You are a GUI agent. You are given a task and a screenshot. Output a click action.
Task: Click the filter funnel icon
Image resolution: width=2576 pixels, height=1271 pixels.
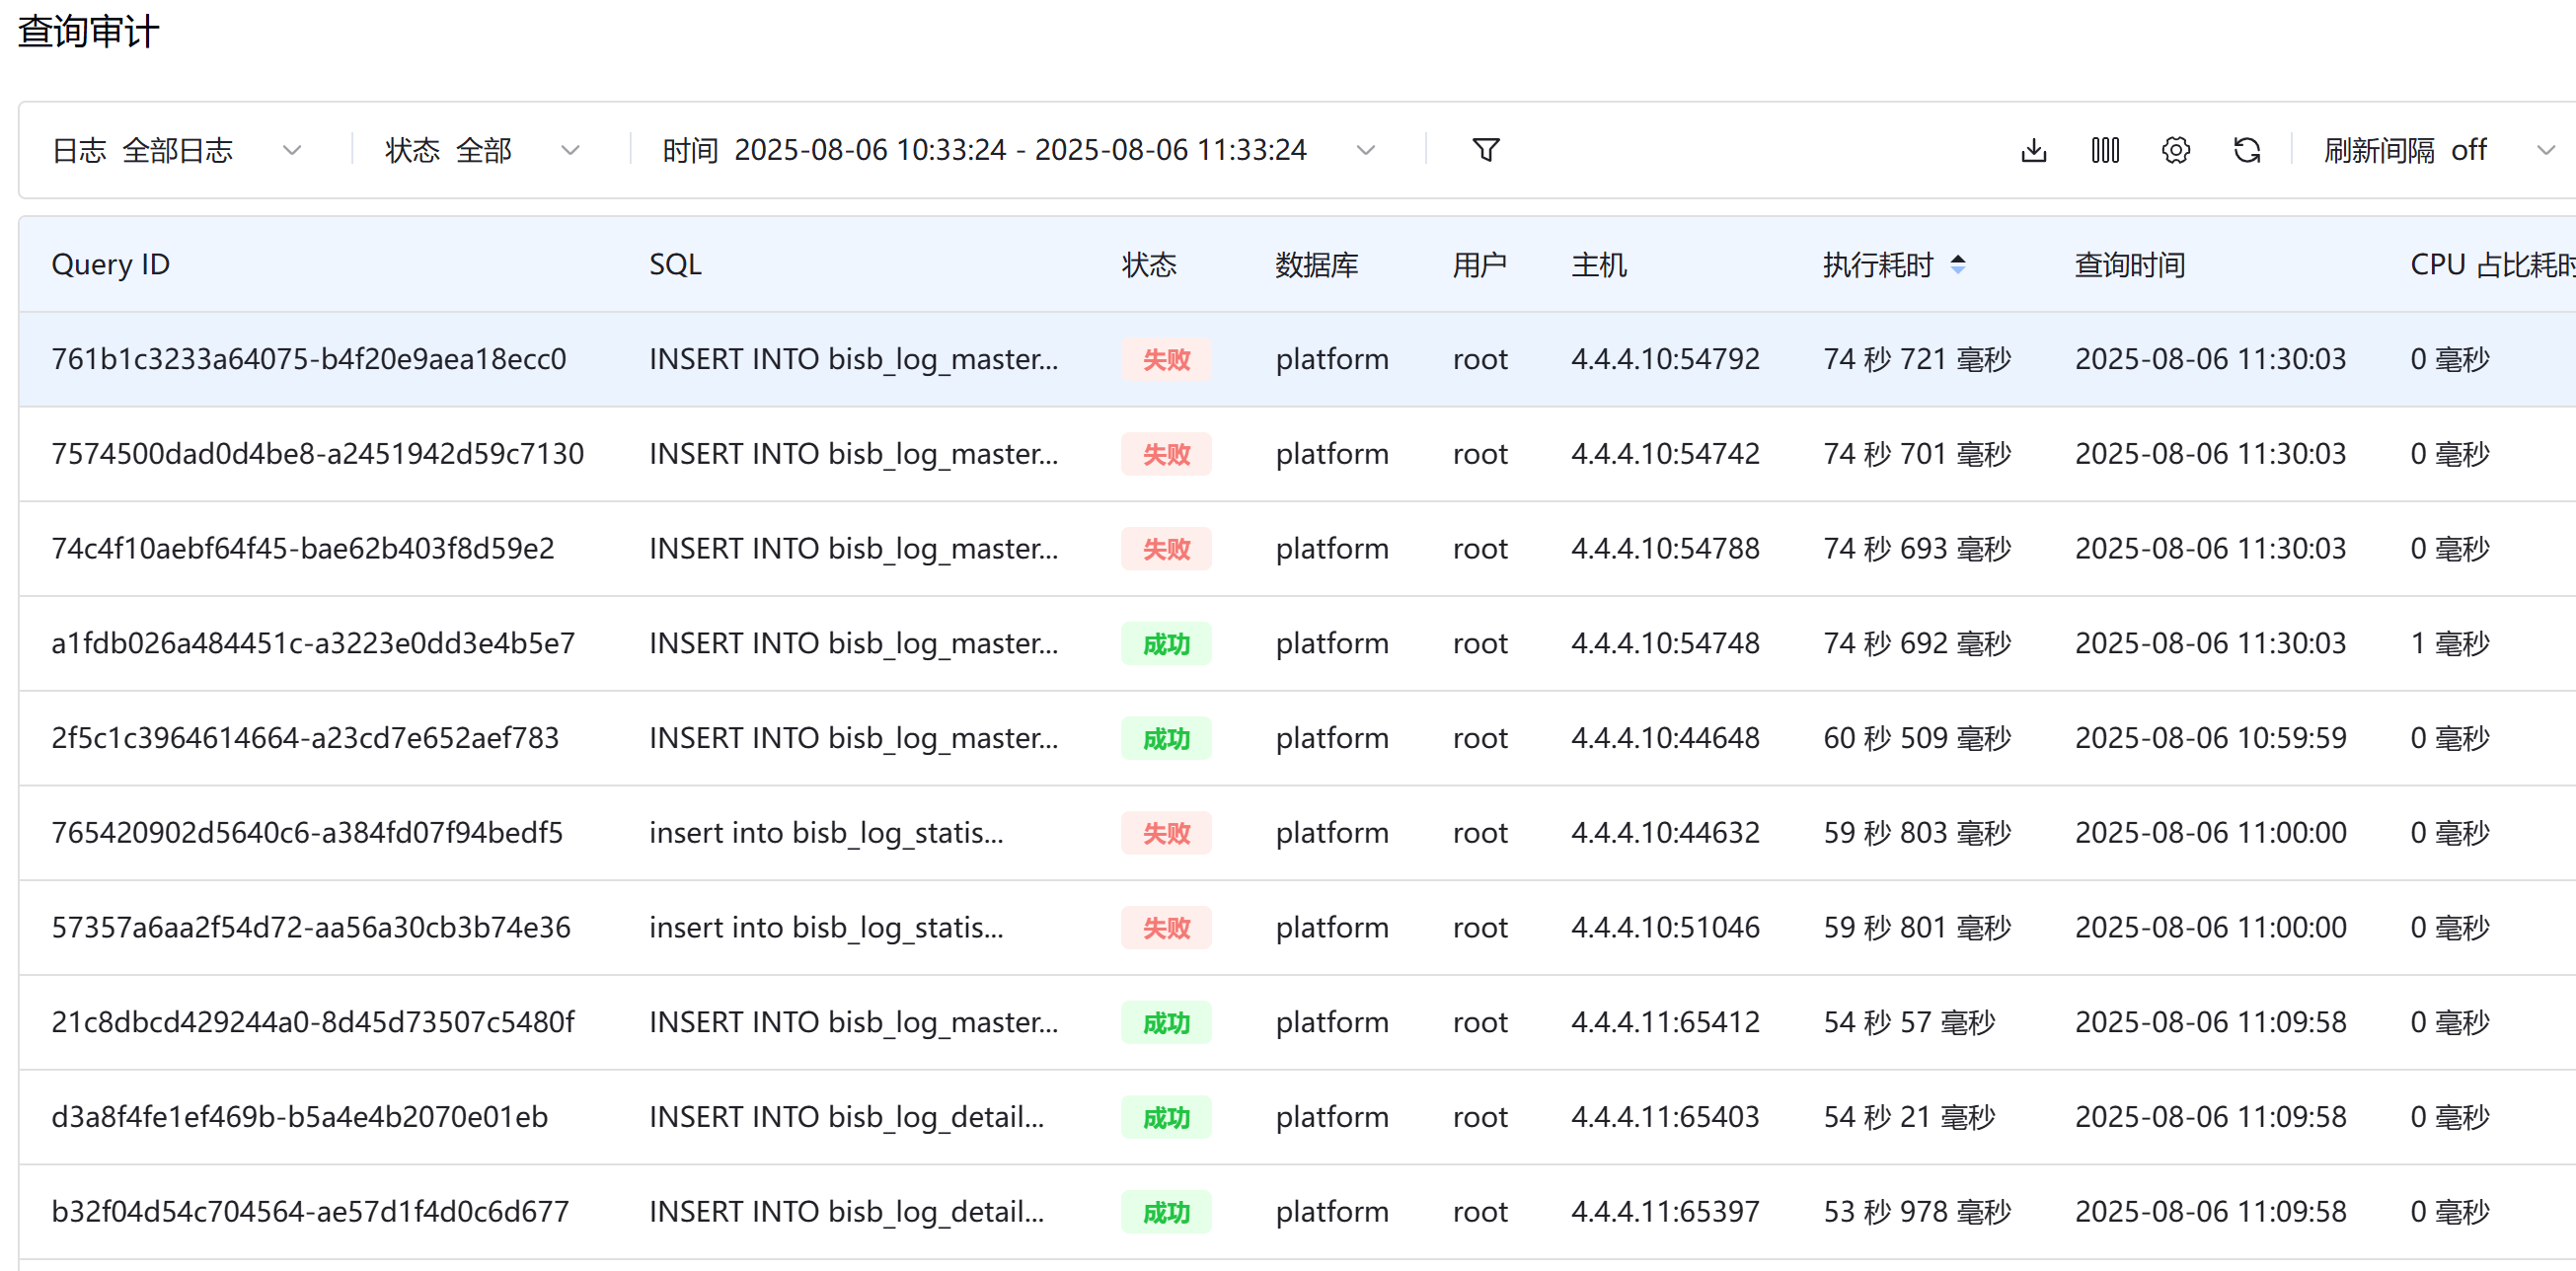click(1486, 150)
